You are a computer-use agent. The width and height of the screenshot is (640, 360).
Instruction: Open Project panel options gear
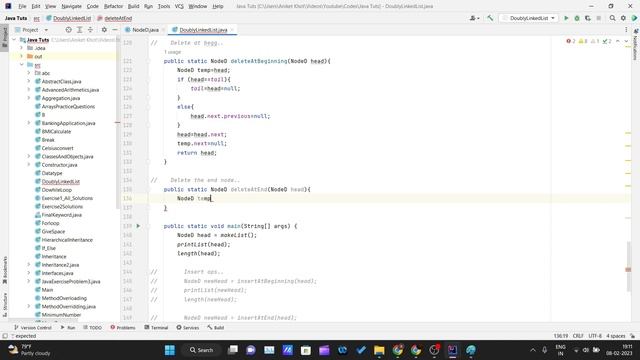(x=104, y=30)
